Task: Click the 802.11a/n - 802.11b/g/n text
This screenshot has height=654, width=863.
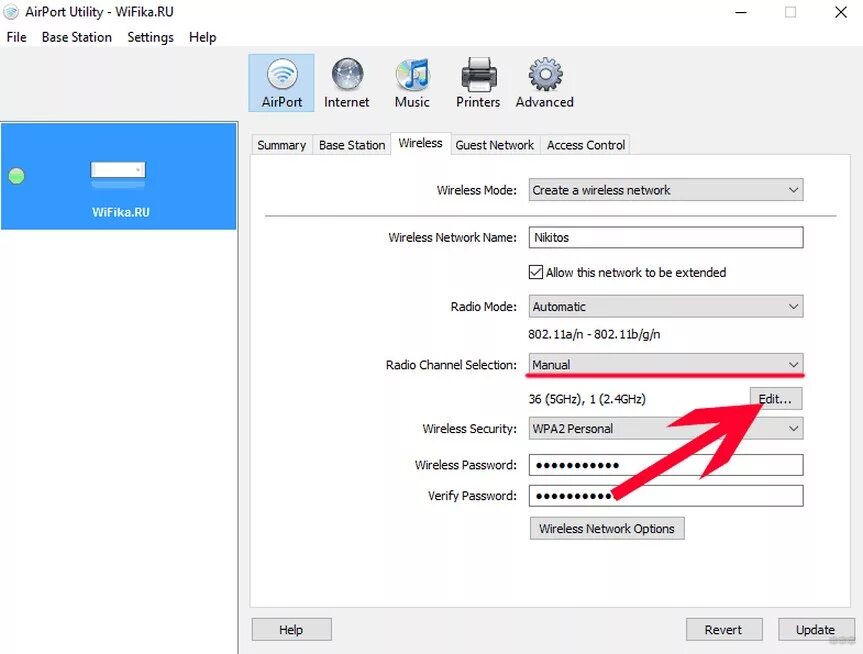Action: tap(594, 334)
